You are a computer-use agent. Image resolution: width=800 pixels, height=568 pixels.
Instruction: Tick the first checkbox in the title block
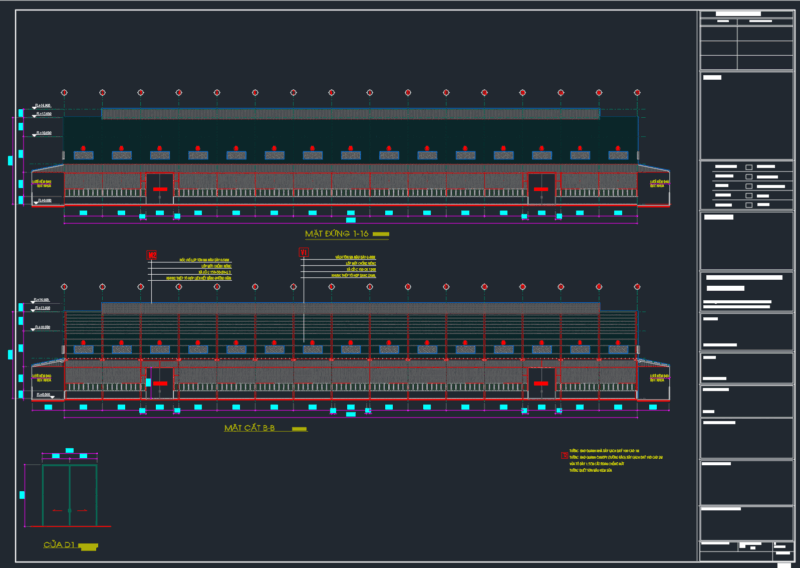pyautogui.click(x=749, y=167)
